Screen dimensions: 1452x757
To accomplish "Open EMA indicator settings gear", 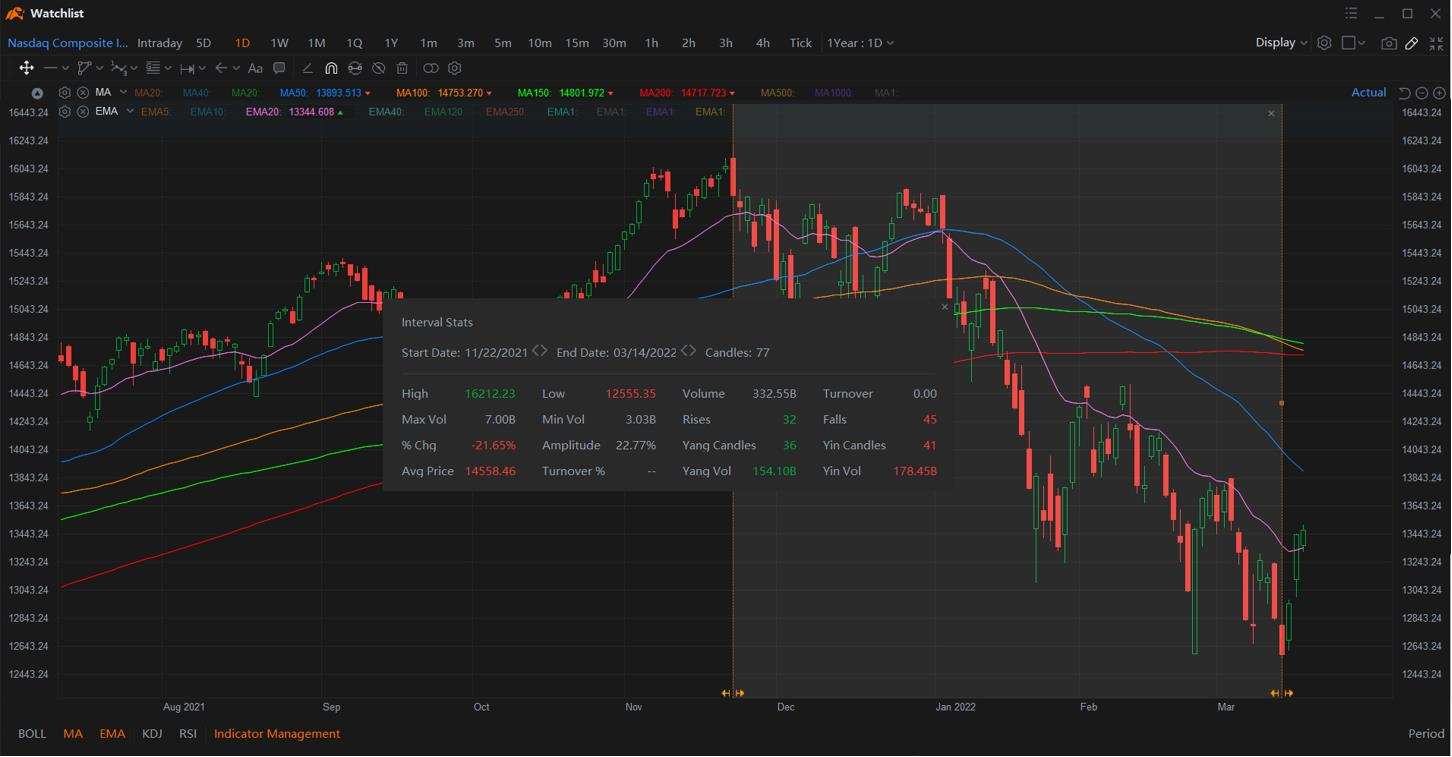I will [65, 111].
